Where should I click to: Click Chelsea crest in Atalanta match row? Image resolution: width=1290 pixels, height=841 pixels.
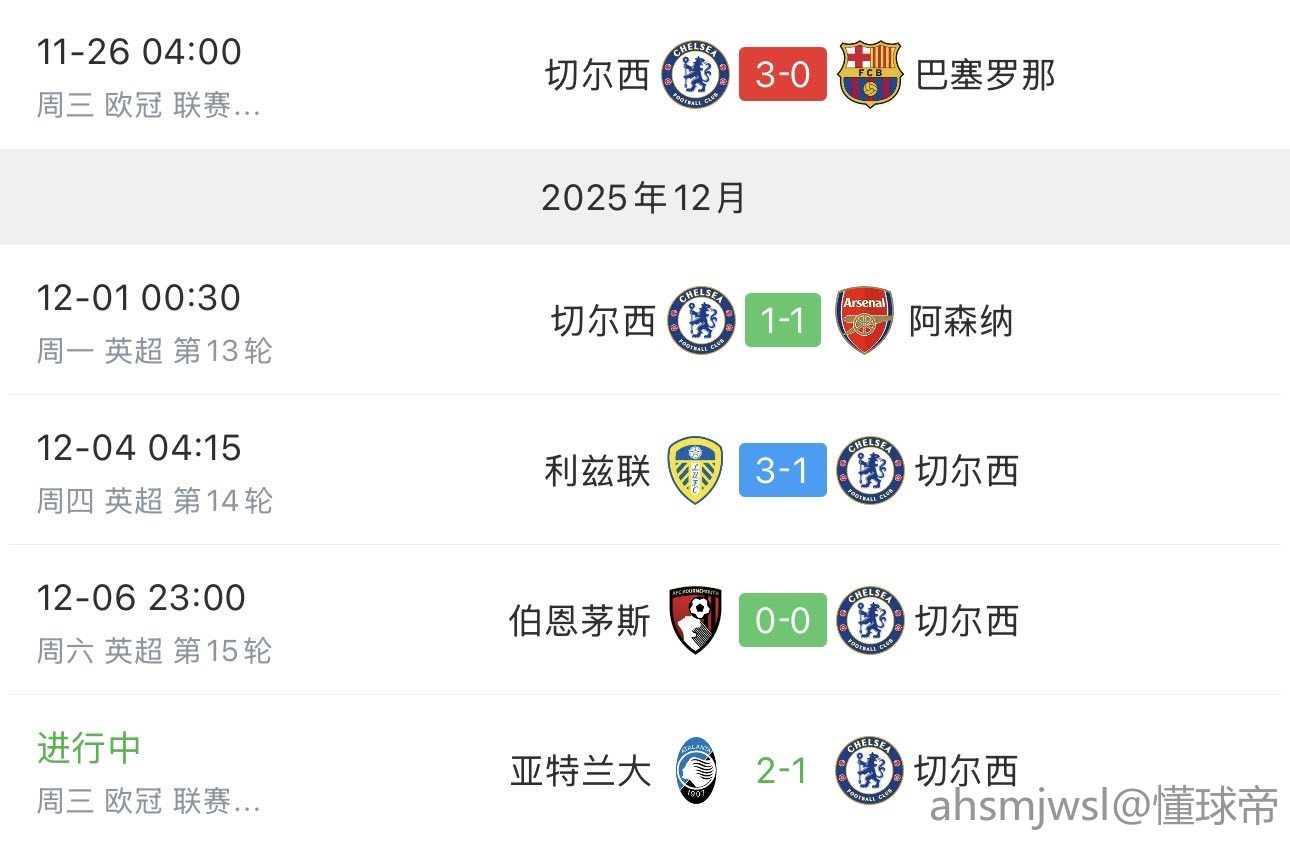pyautogui.click(x=870, y=770)
